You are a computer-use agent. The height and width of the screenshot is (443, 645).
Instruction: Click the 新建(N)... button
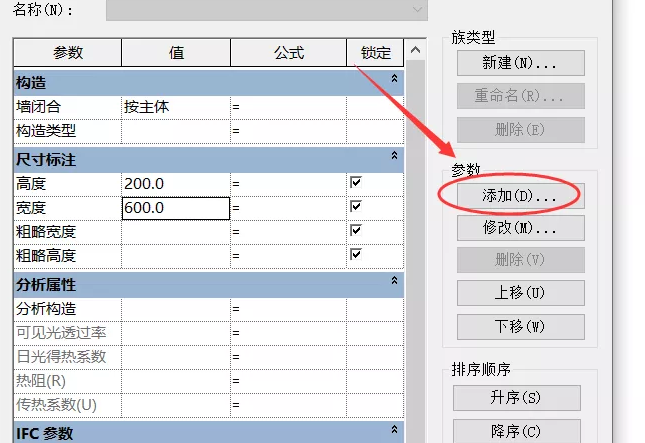pos(520,63)
